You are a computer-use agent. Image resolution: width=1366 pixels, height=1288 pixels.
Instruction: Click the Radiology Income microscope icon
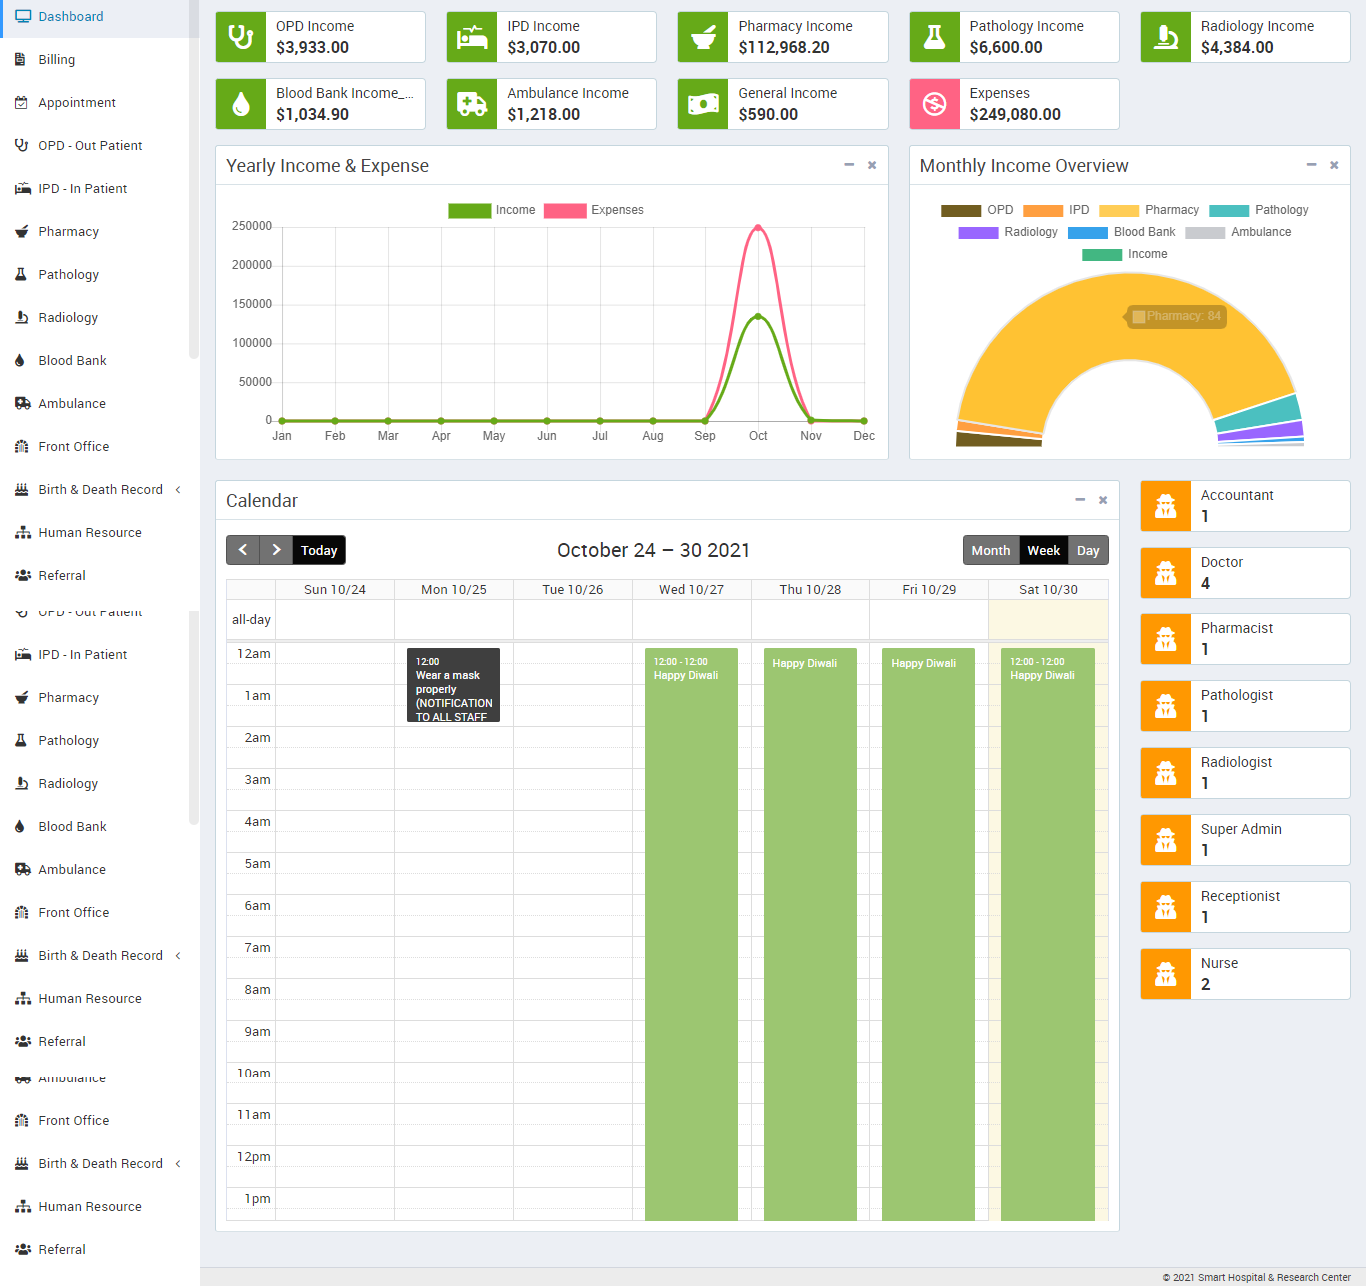(1166, 37)
